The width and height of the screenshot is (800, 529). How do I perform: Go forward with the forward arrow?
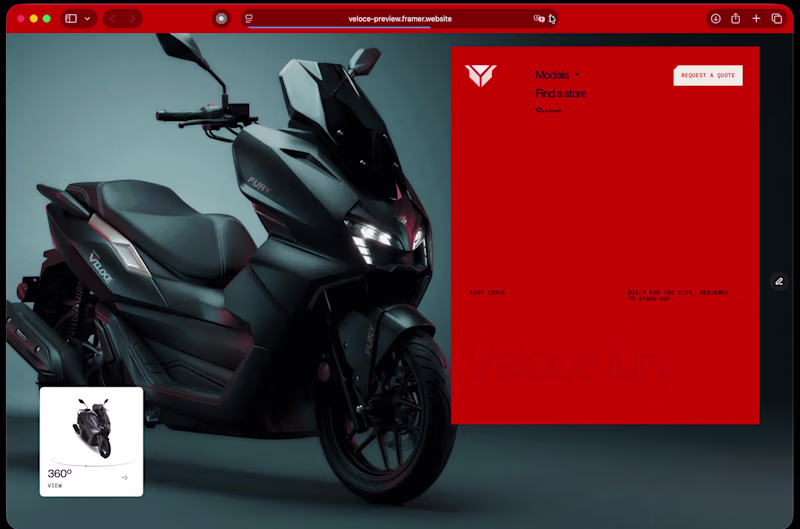click(132, 19)
